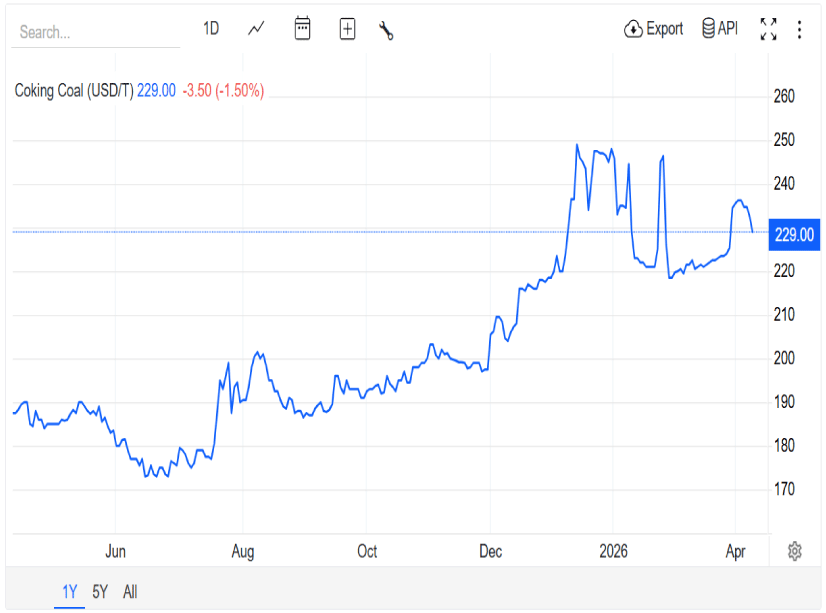The width and height of the screenshot is (826, 613).
Task: Click the blue 229.00 price tag
Action: (795, 235)
